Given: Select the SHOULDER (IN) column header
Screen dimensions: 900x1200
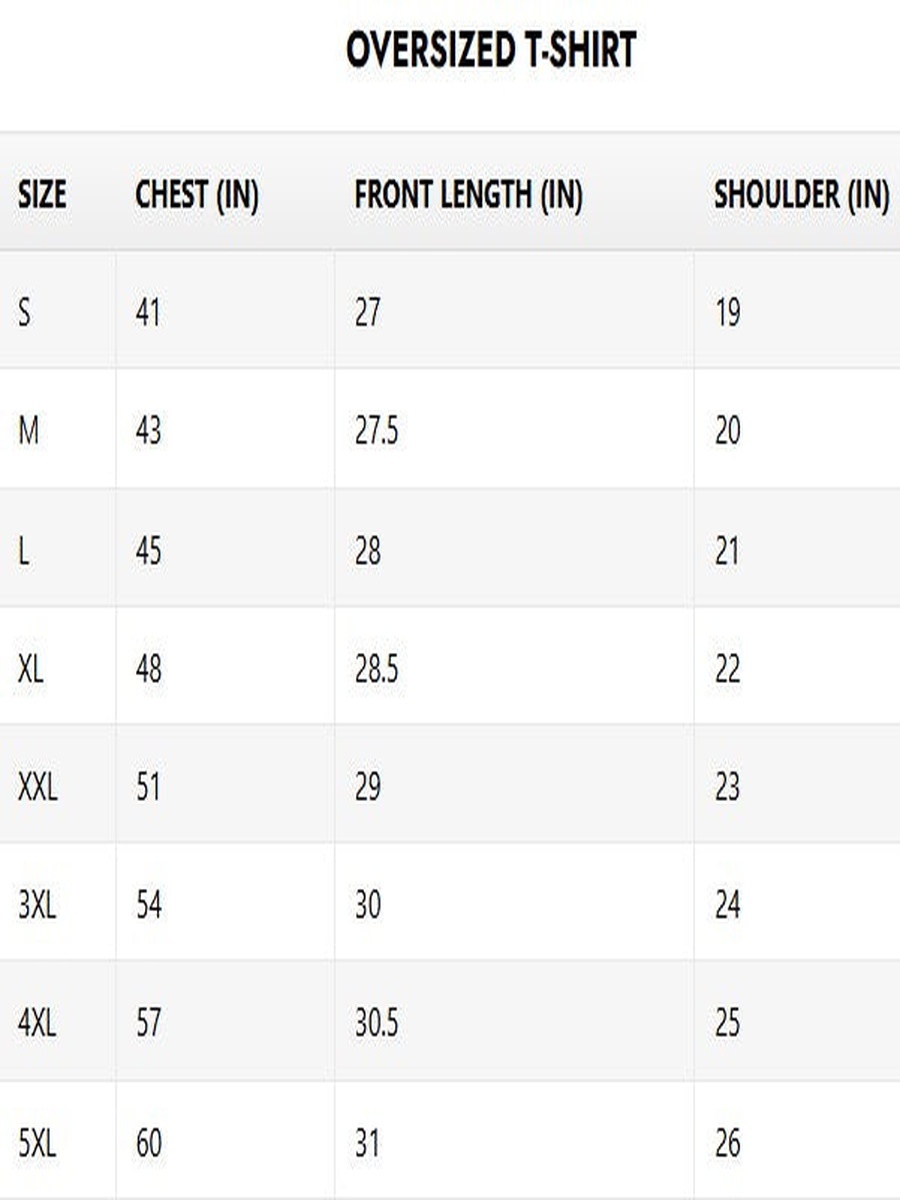Looking at the screenshot, I should coord(802,195).
